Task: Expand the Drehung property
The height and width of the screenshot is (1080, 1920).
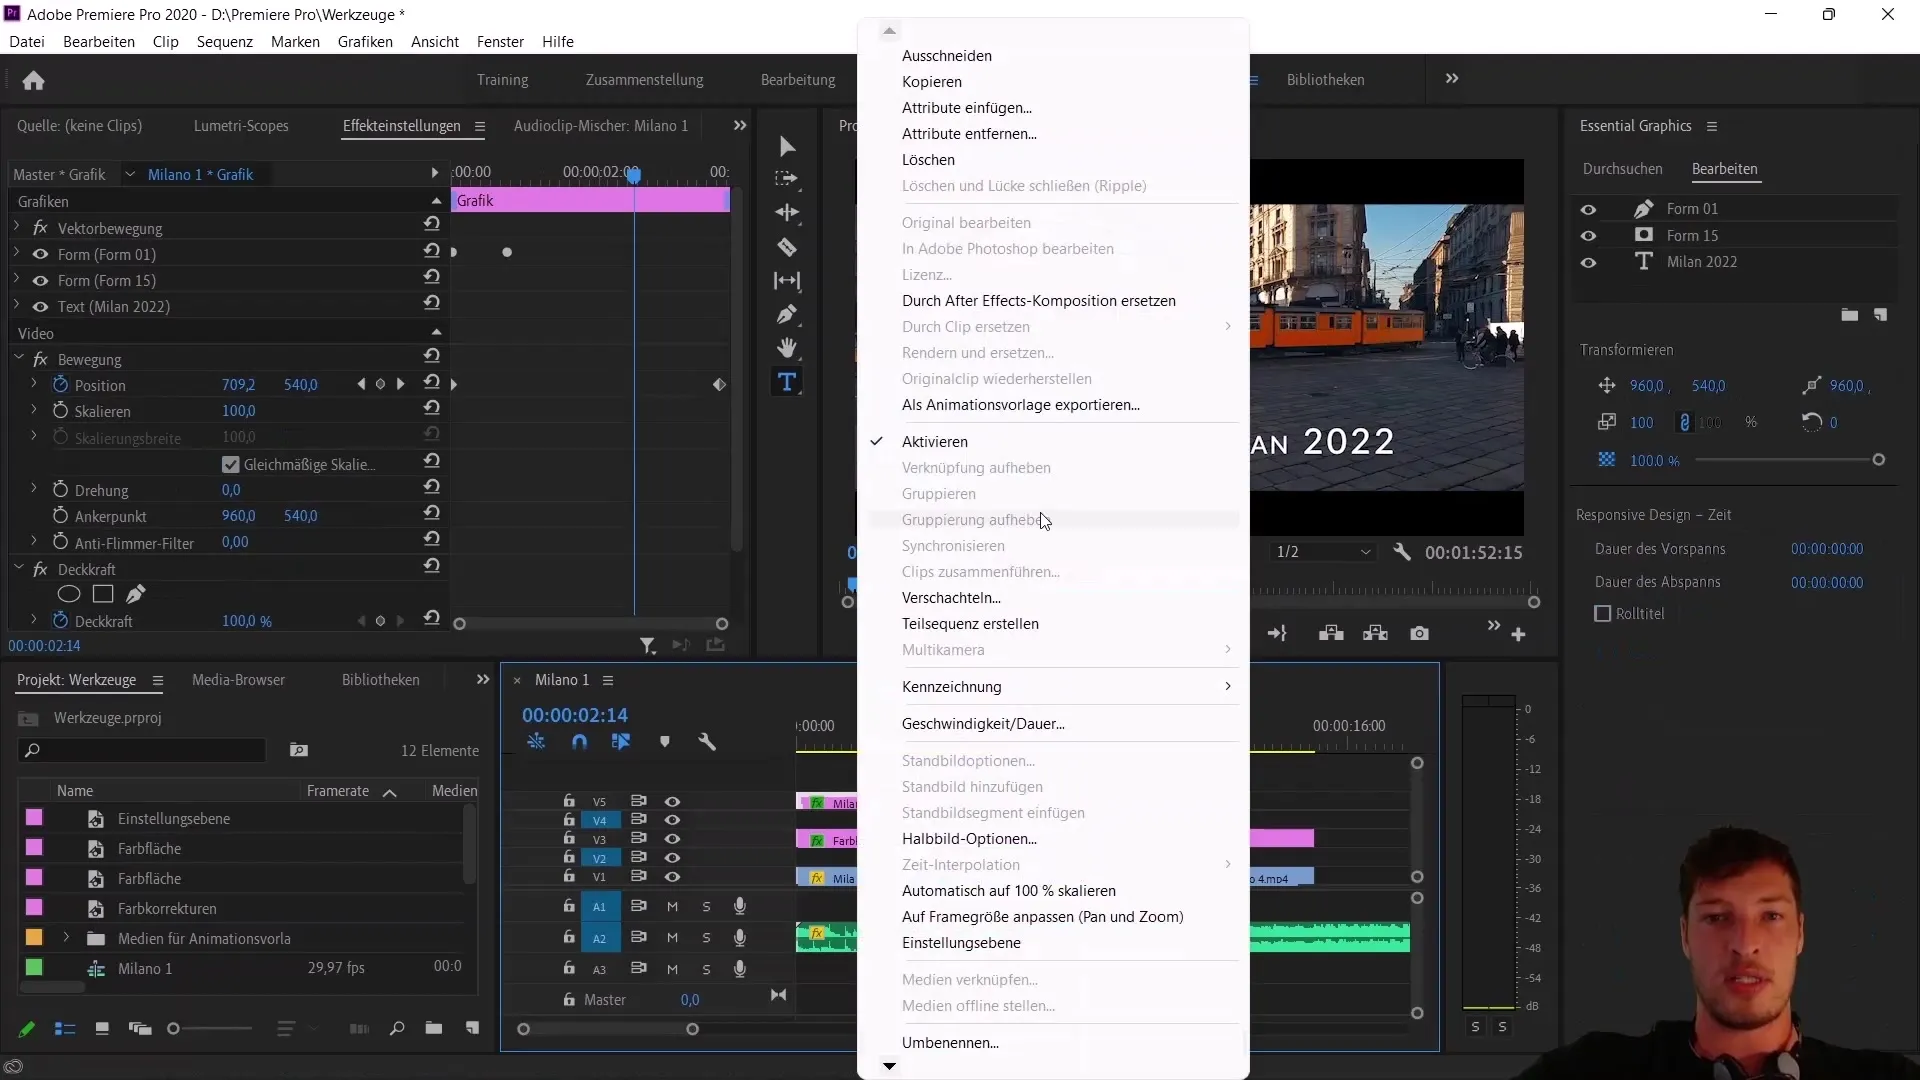Action: tap(34, 488)
